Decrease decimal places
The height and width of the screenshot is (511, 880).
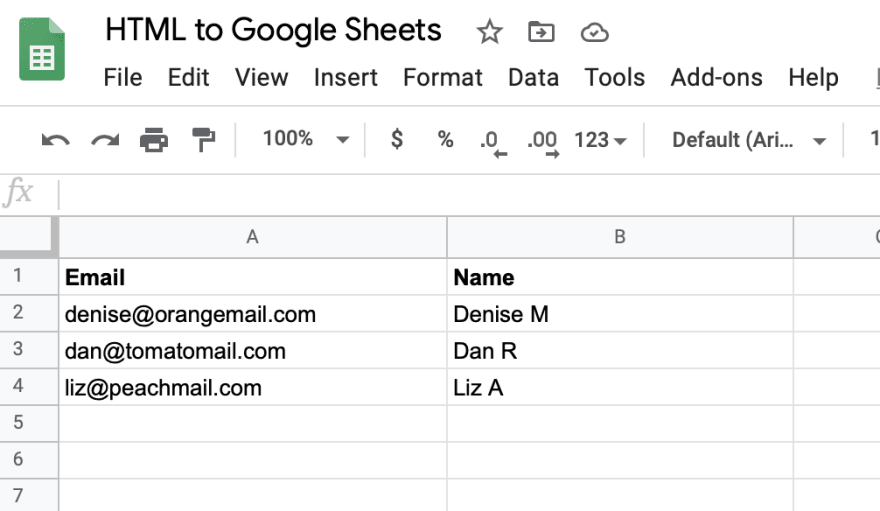493,142
